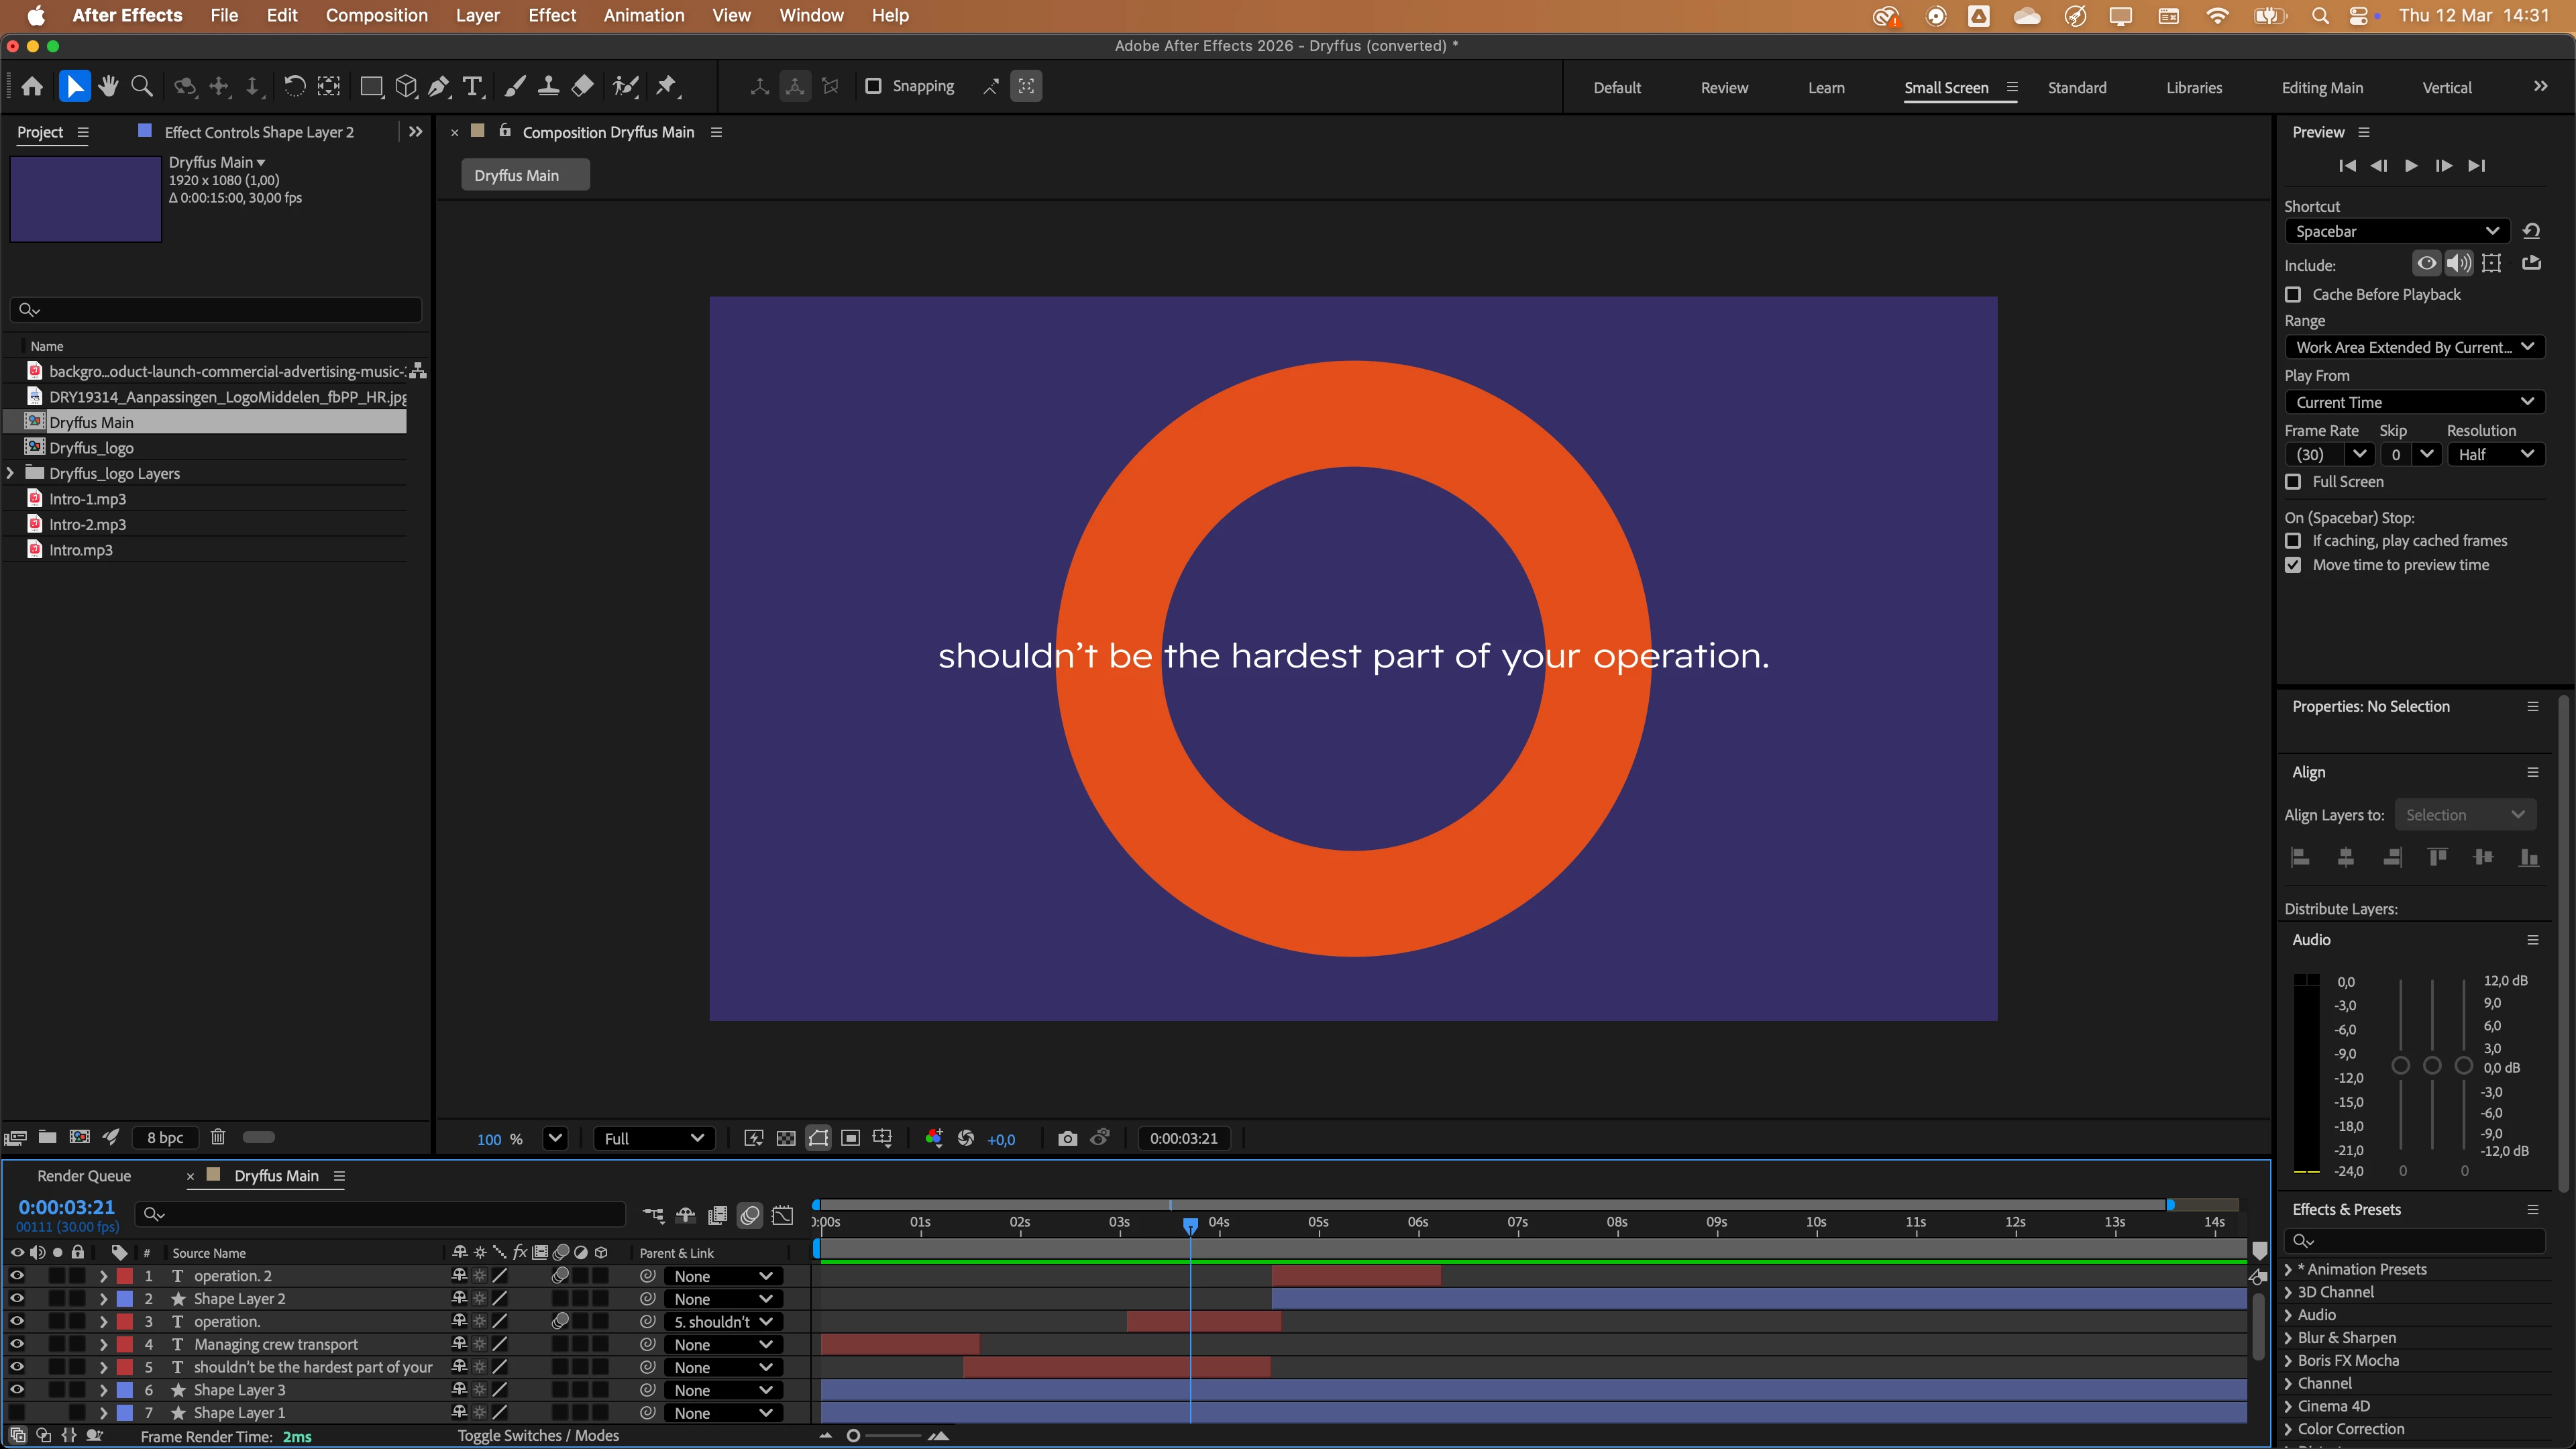Take a snapshot with the camera icon

[1067, 1138]
